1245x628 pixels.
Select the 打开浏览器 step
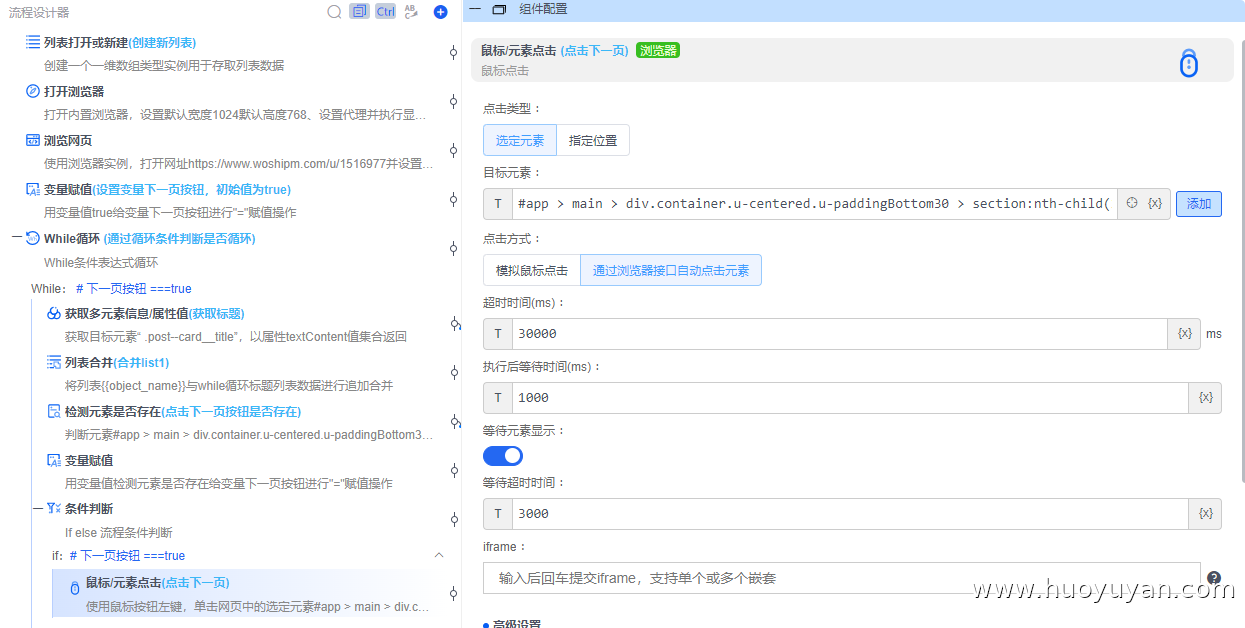(x=74, y=91)
